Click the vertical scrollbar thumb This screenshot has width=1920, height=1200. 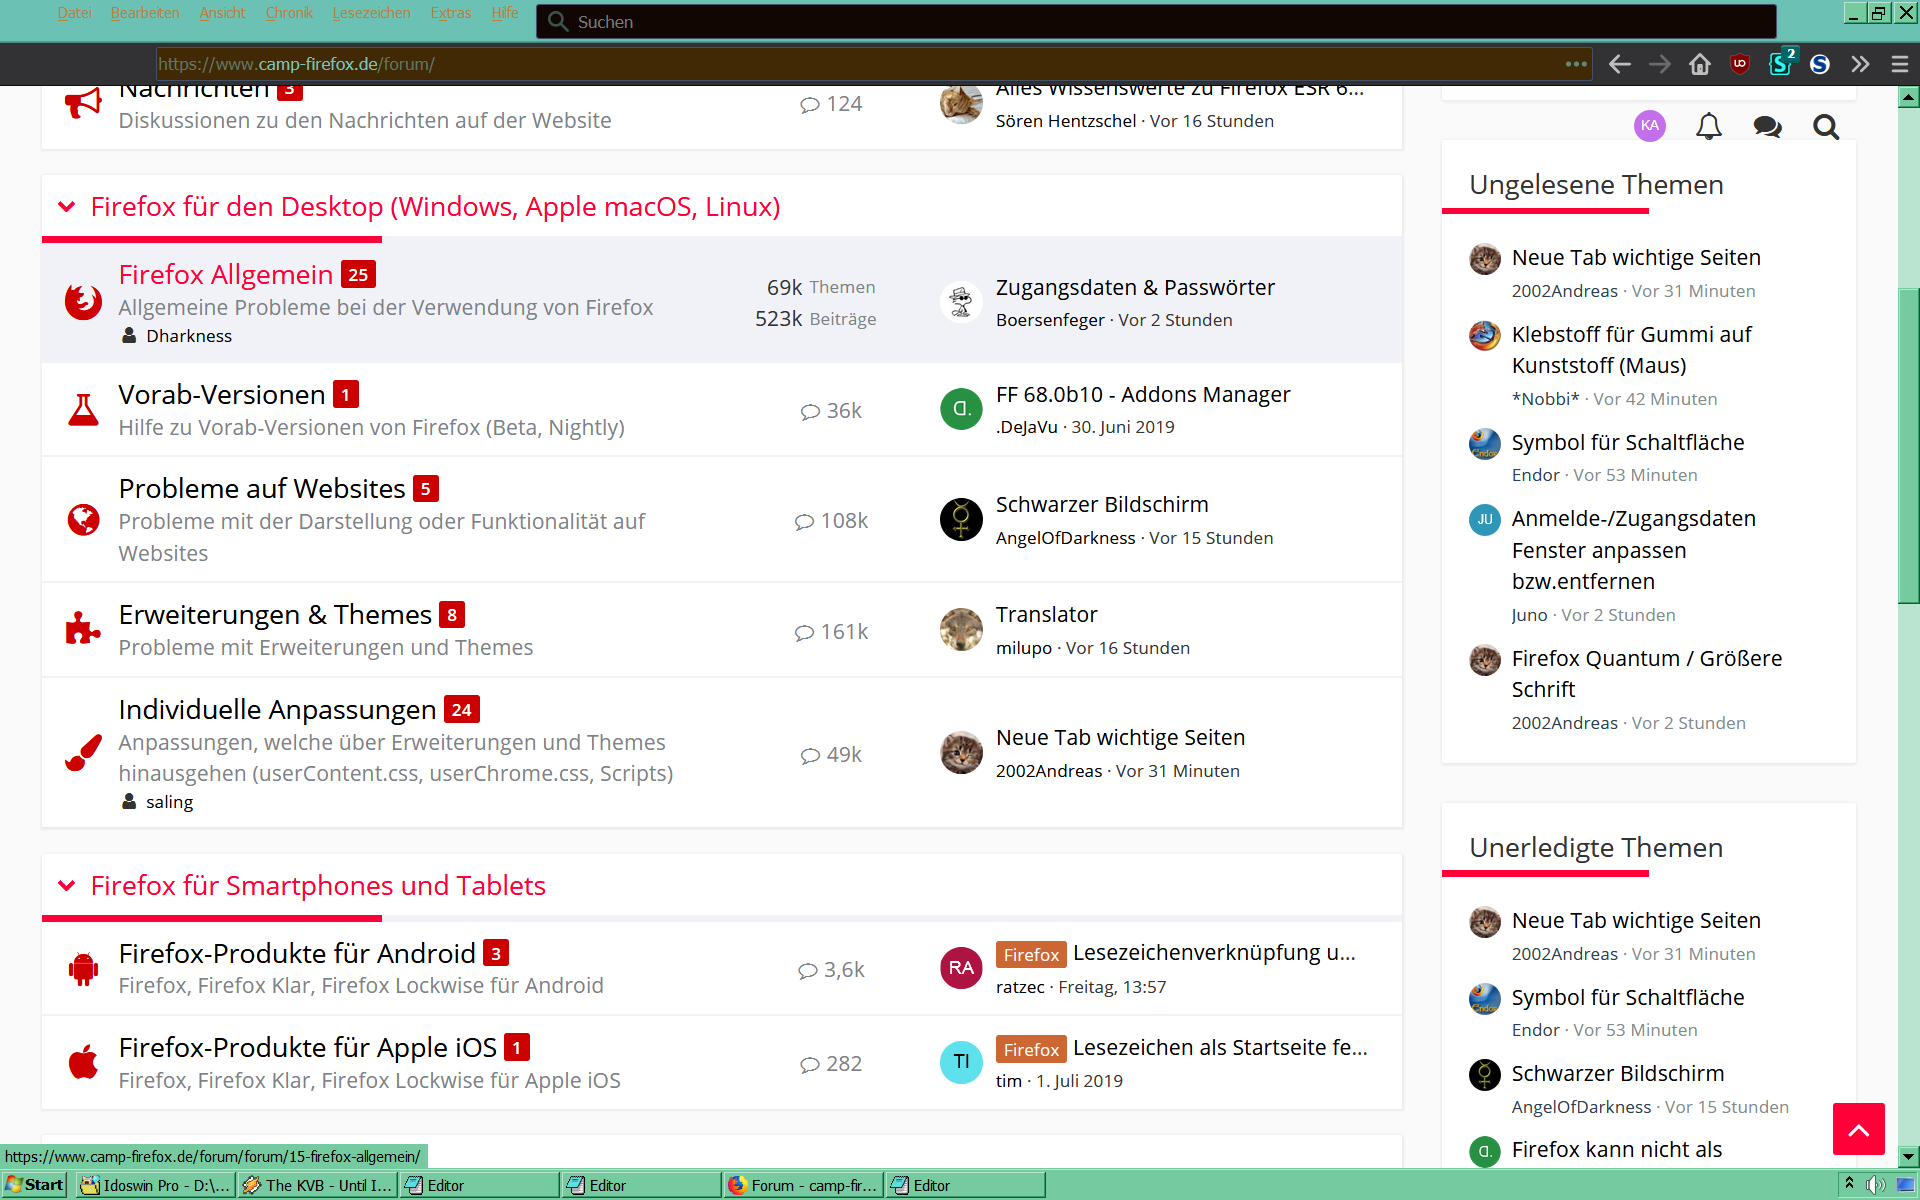tap(1908, 445)
